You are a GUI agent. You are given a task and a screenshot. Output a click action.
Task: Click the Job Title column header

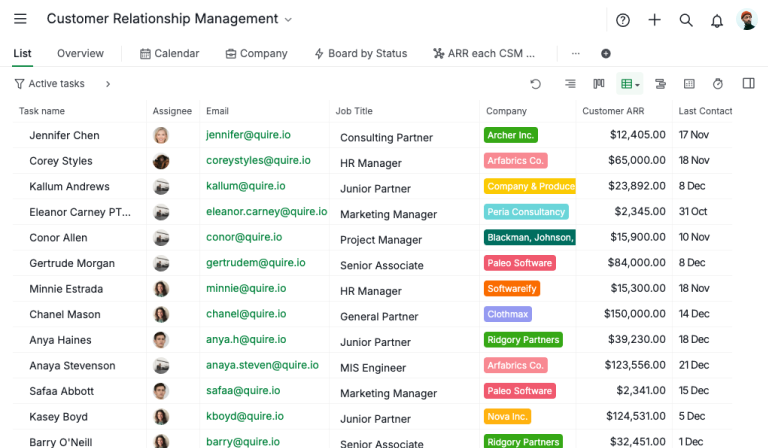click(354, 111)
